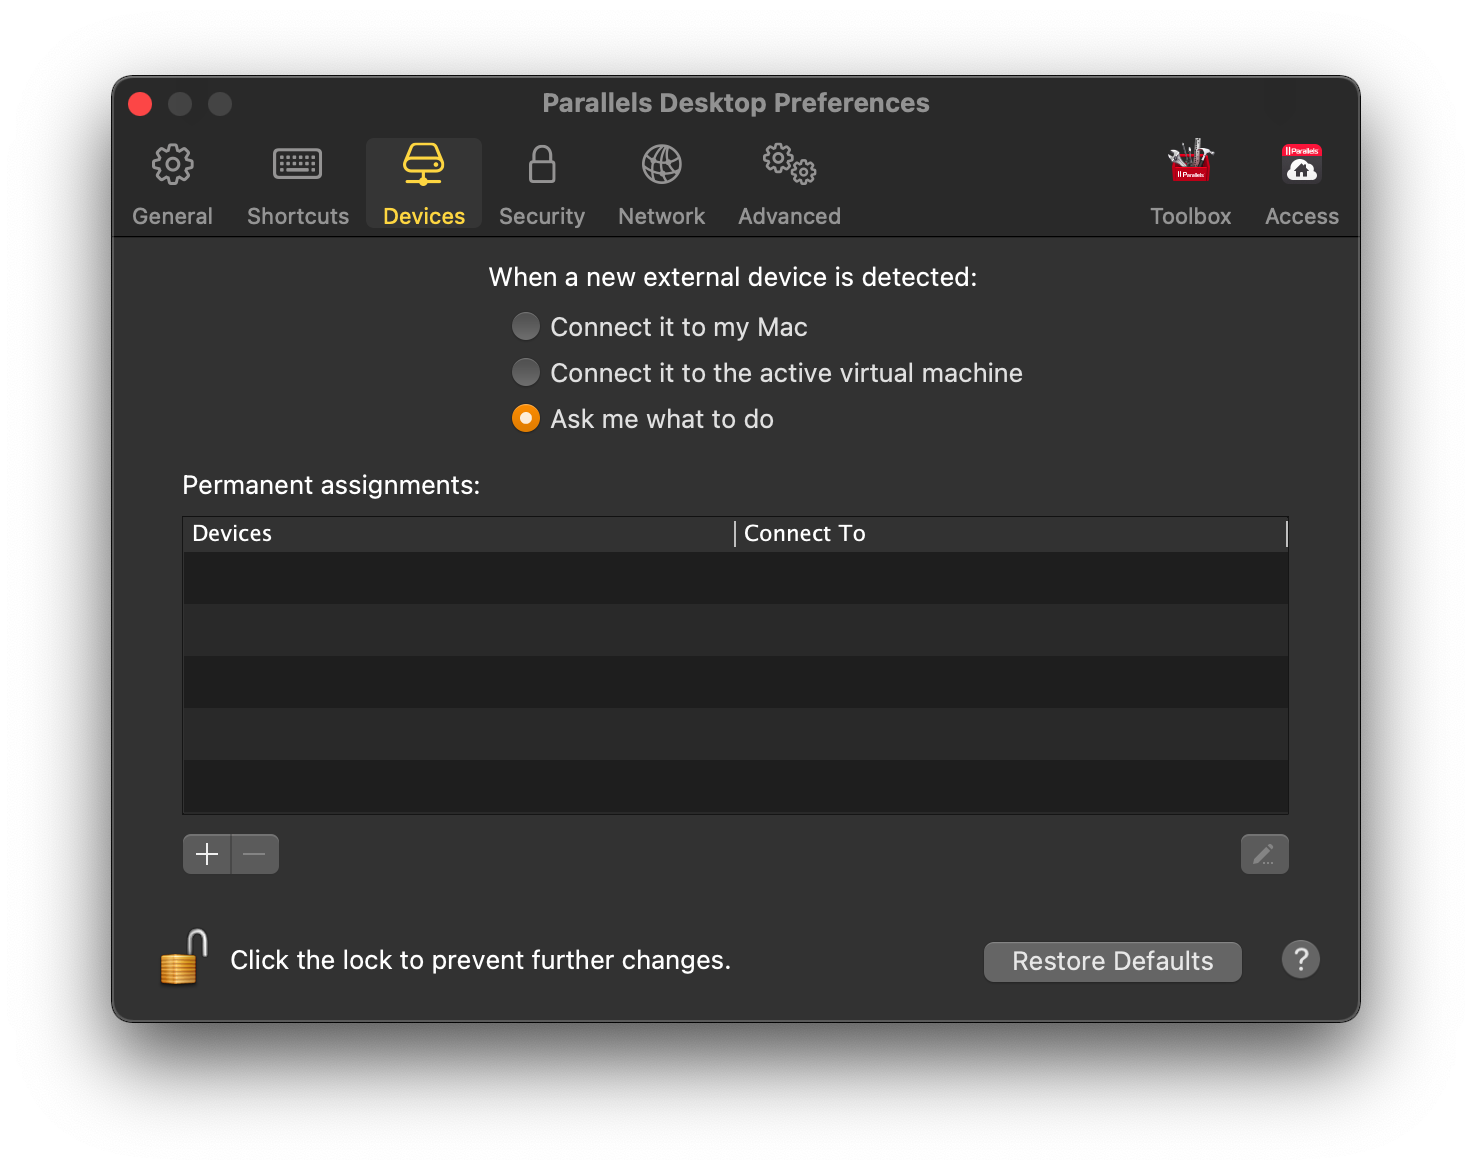Open the Advanced gears icon
Image resolution: width=1472 pixels, height=1170 pixels.
coord(789,165)
